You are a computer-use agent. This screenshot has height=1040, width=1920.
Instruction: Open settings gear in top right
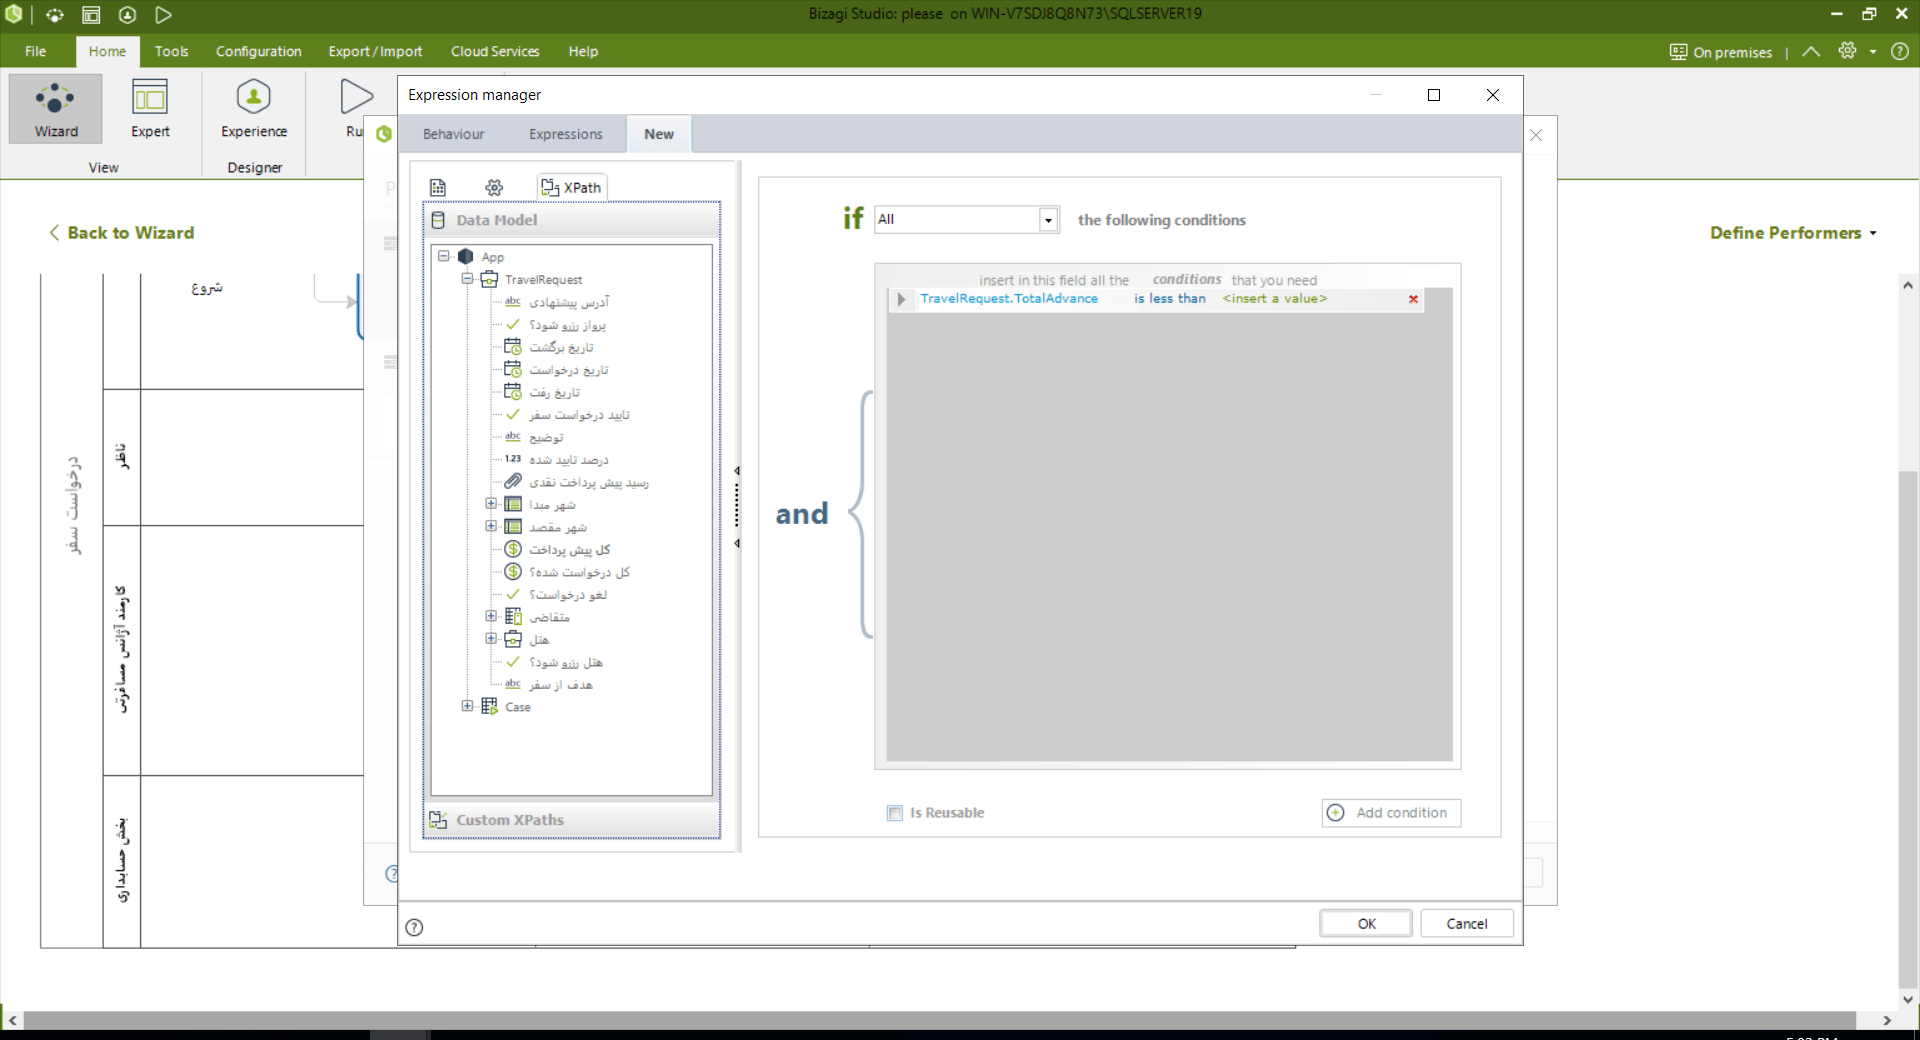pos(1847,51)
